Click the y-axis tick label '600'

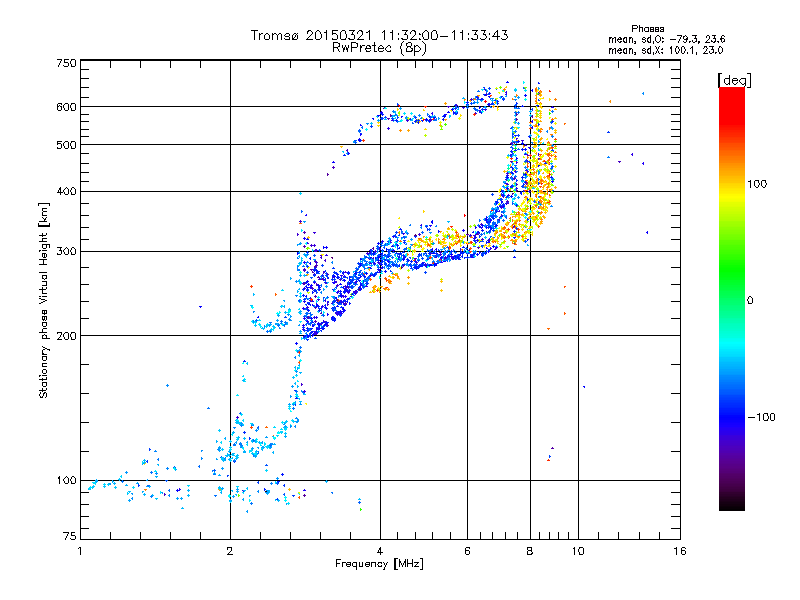pos(66,107)
